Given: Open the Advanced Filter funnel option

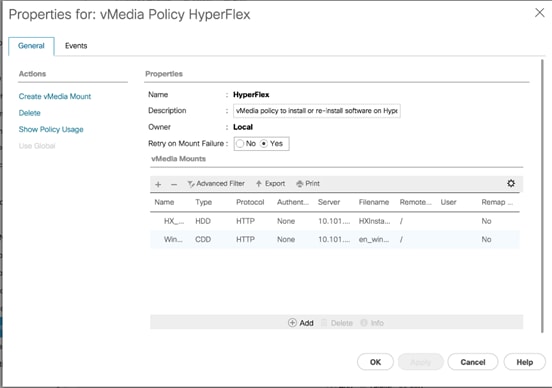Looking at the screenshot, I should point(216,183).
